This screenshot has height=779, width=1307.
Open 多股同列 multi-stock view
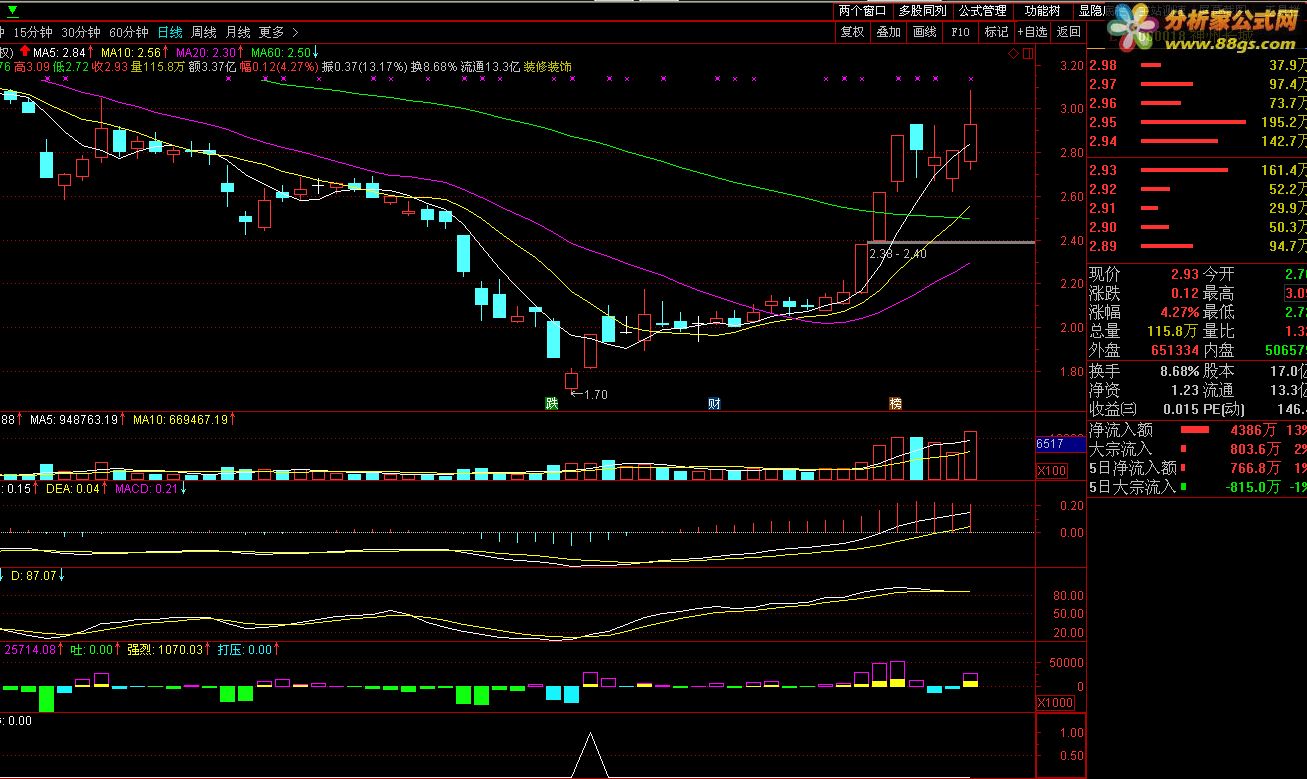point(922,11)
